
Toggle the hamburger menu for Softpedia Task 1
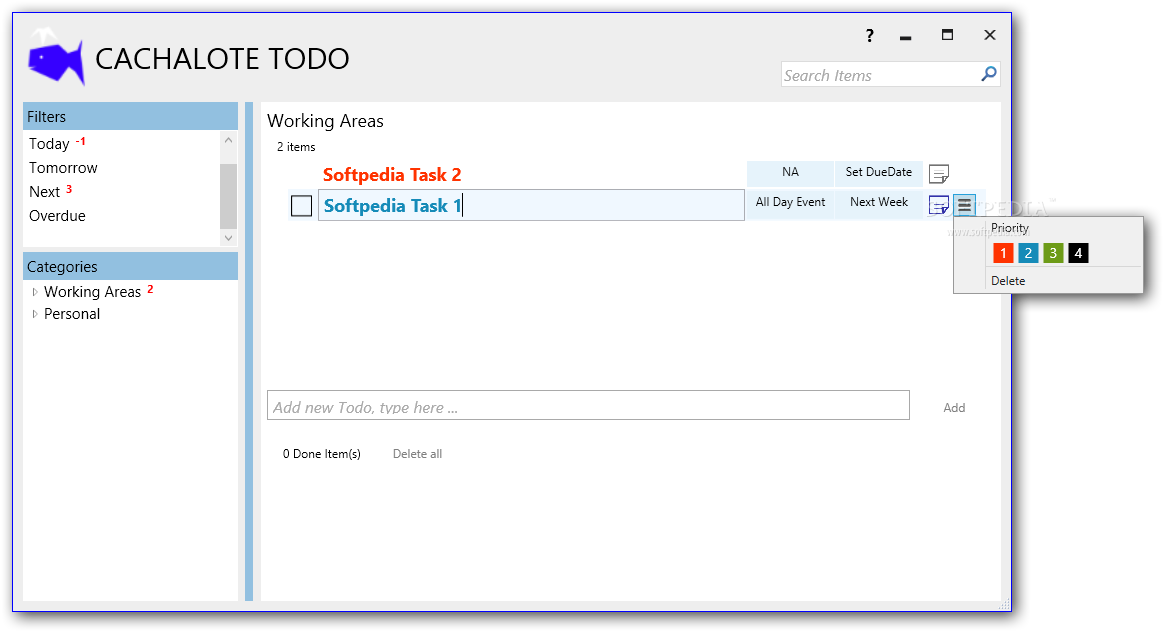point(964,205)
